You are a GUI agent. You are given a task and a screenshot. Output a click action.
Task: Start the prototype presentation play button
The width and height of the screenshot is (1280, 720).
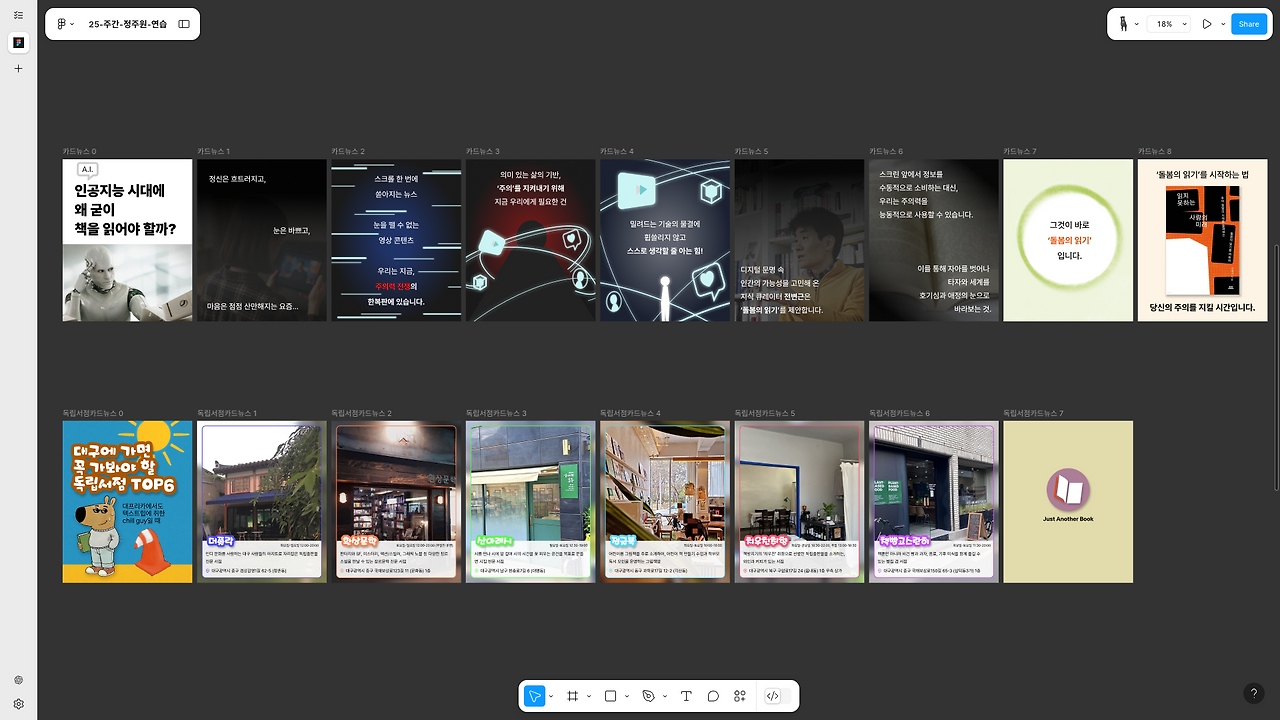click(x=1207, y=24)
